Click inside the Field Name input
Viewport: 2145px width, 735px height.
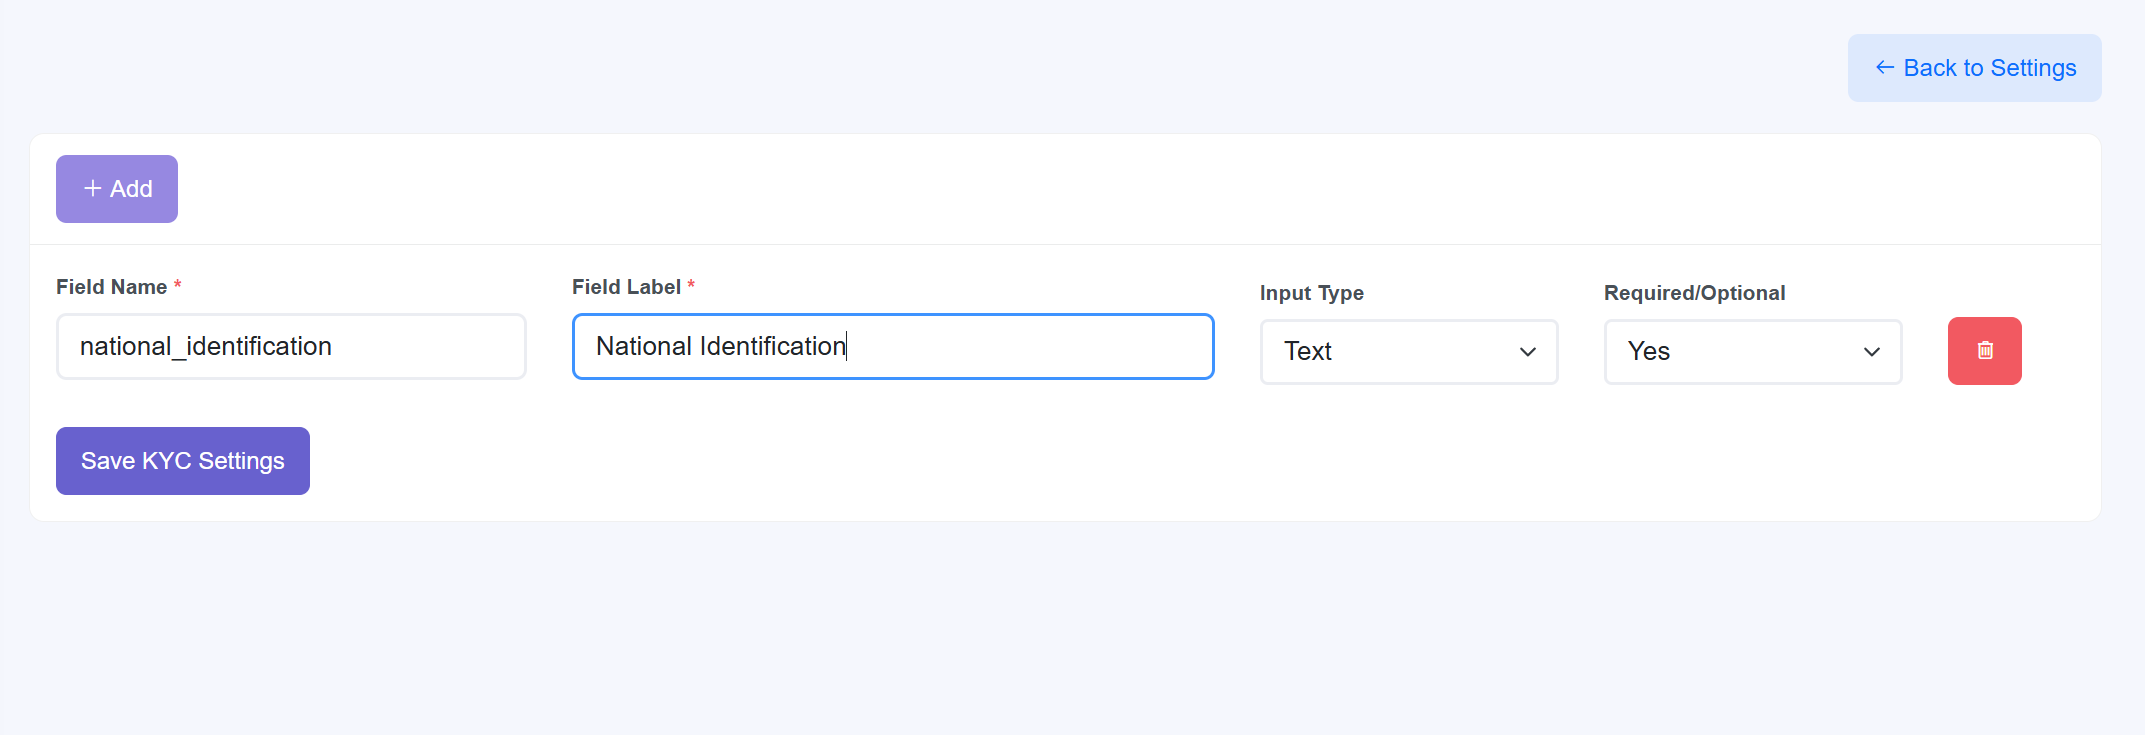coord(291,346)
